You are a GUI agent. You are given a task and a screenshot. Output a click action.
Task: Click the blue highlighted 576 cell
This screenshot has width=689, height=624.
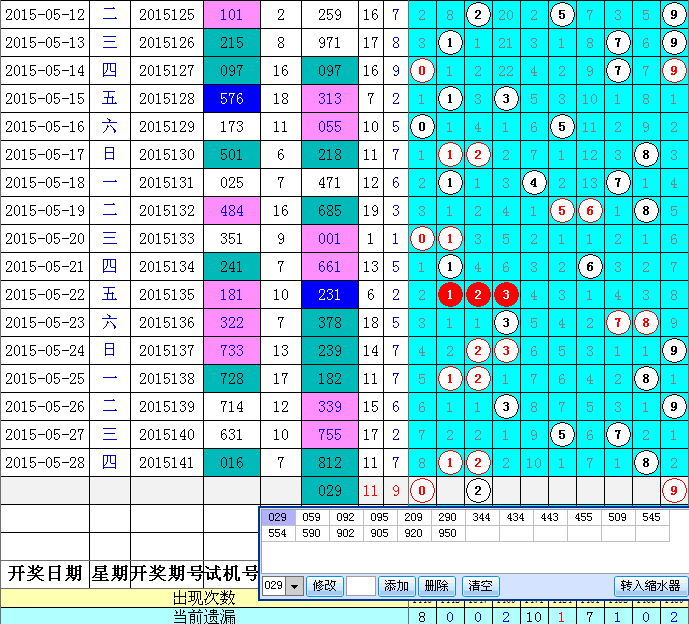(x=231, y=99)
